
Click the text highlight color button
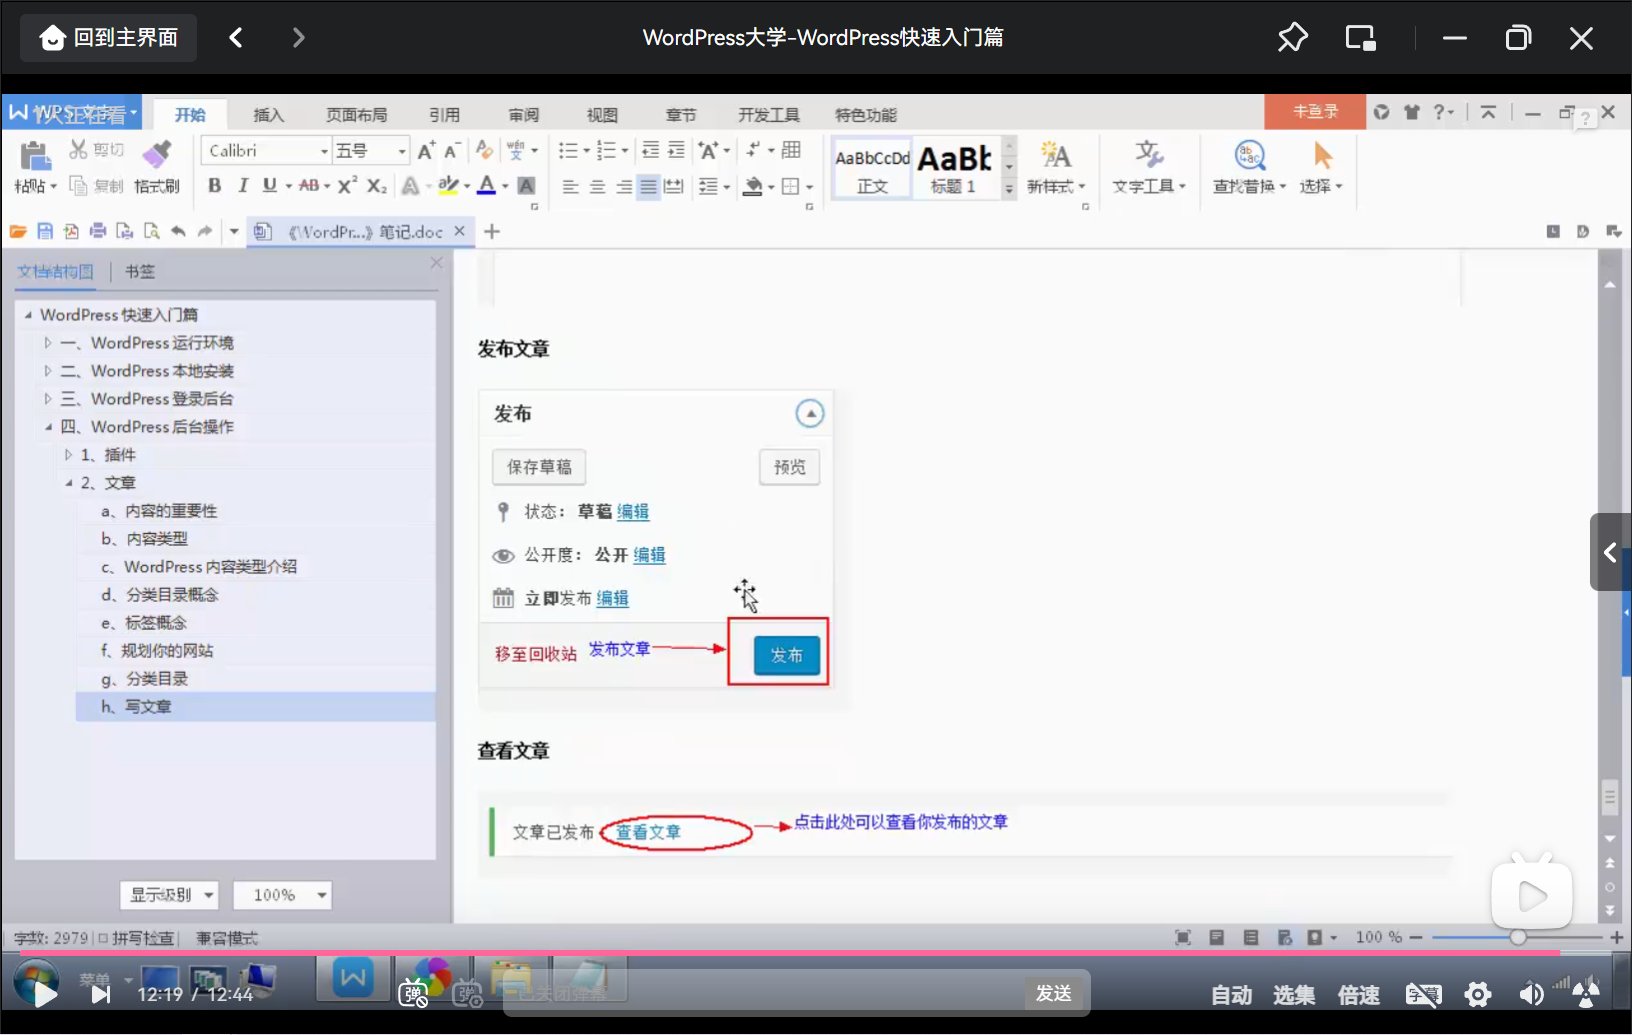tap(448, 186)
